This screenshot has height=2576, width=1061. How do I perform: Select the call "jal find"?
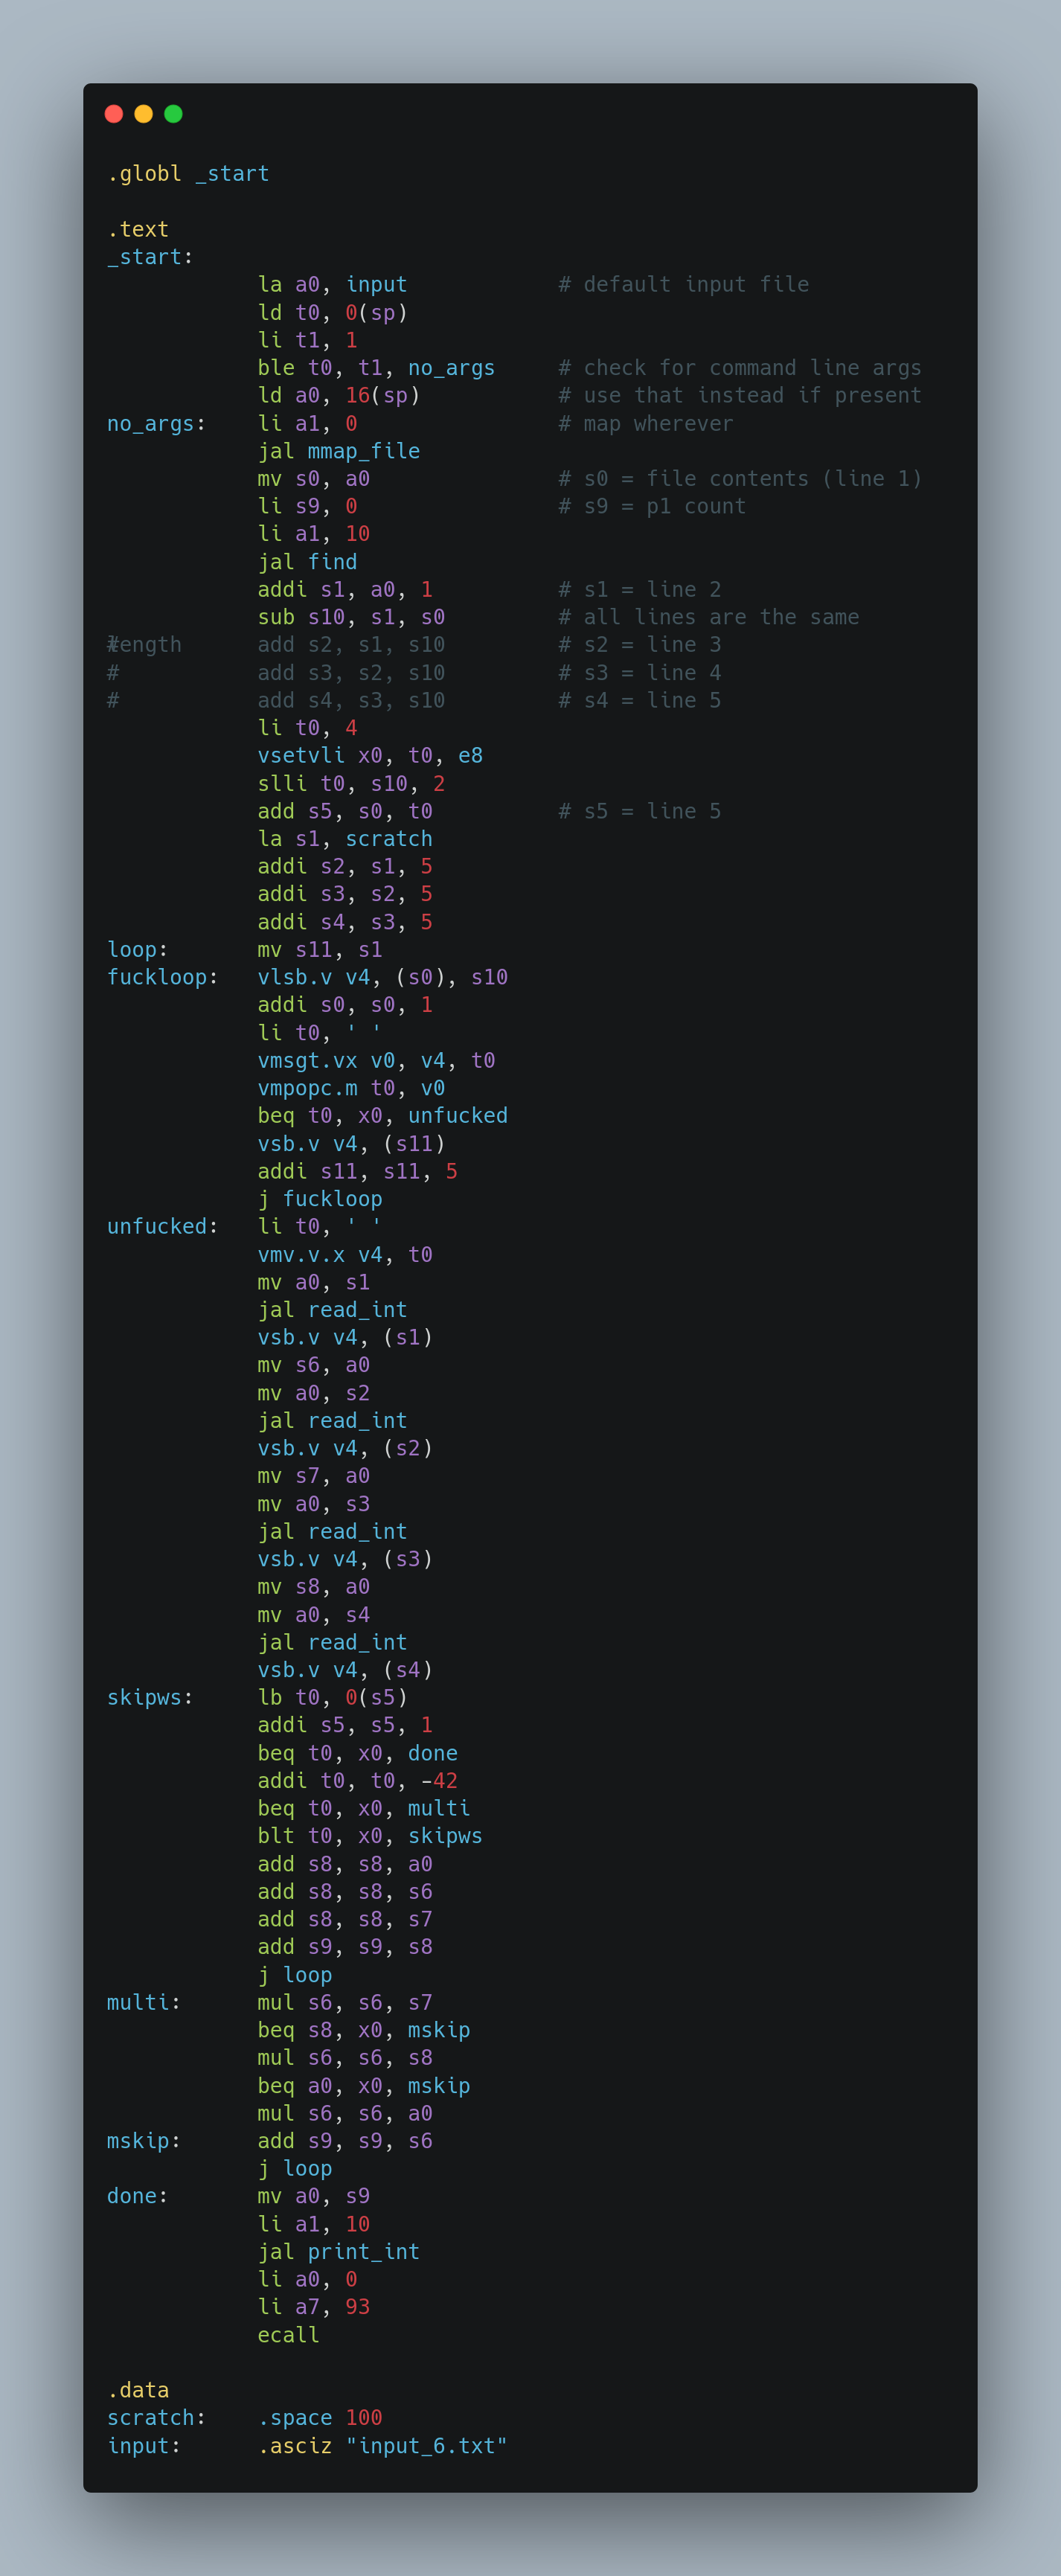pyautogui.click(x=307, y=562)
